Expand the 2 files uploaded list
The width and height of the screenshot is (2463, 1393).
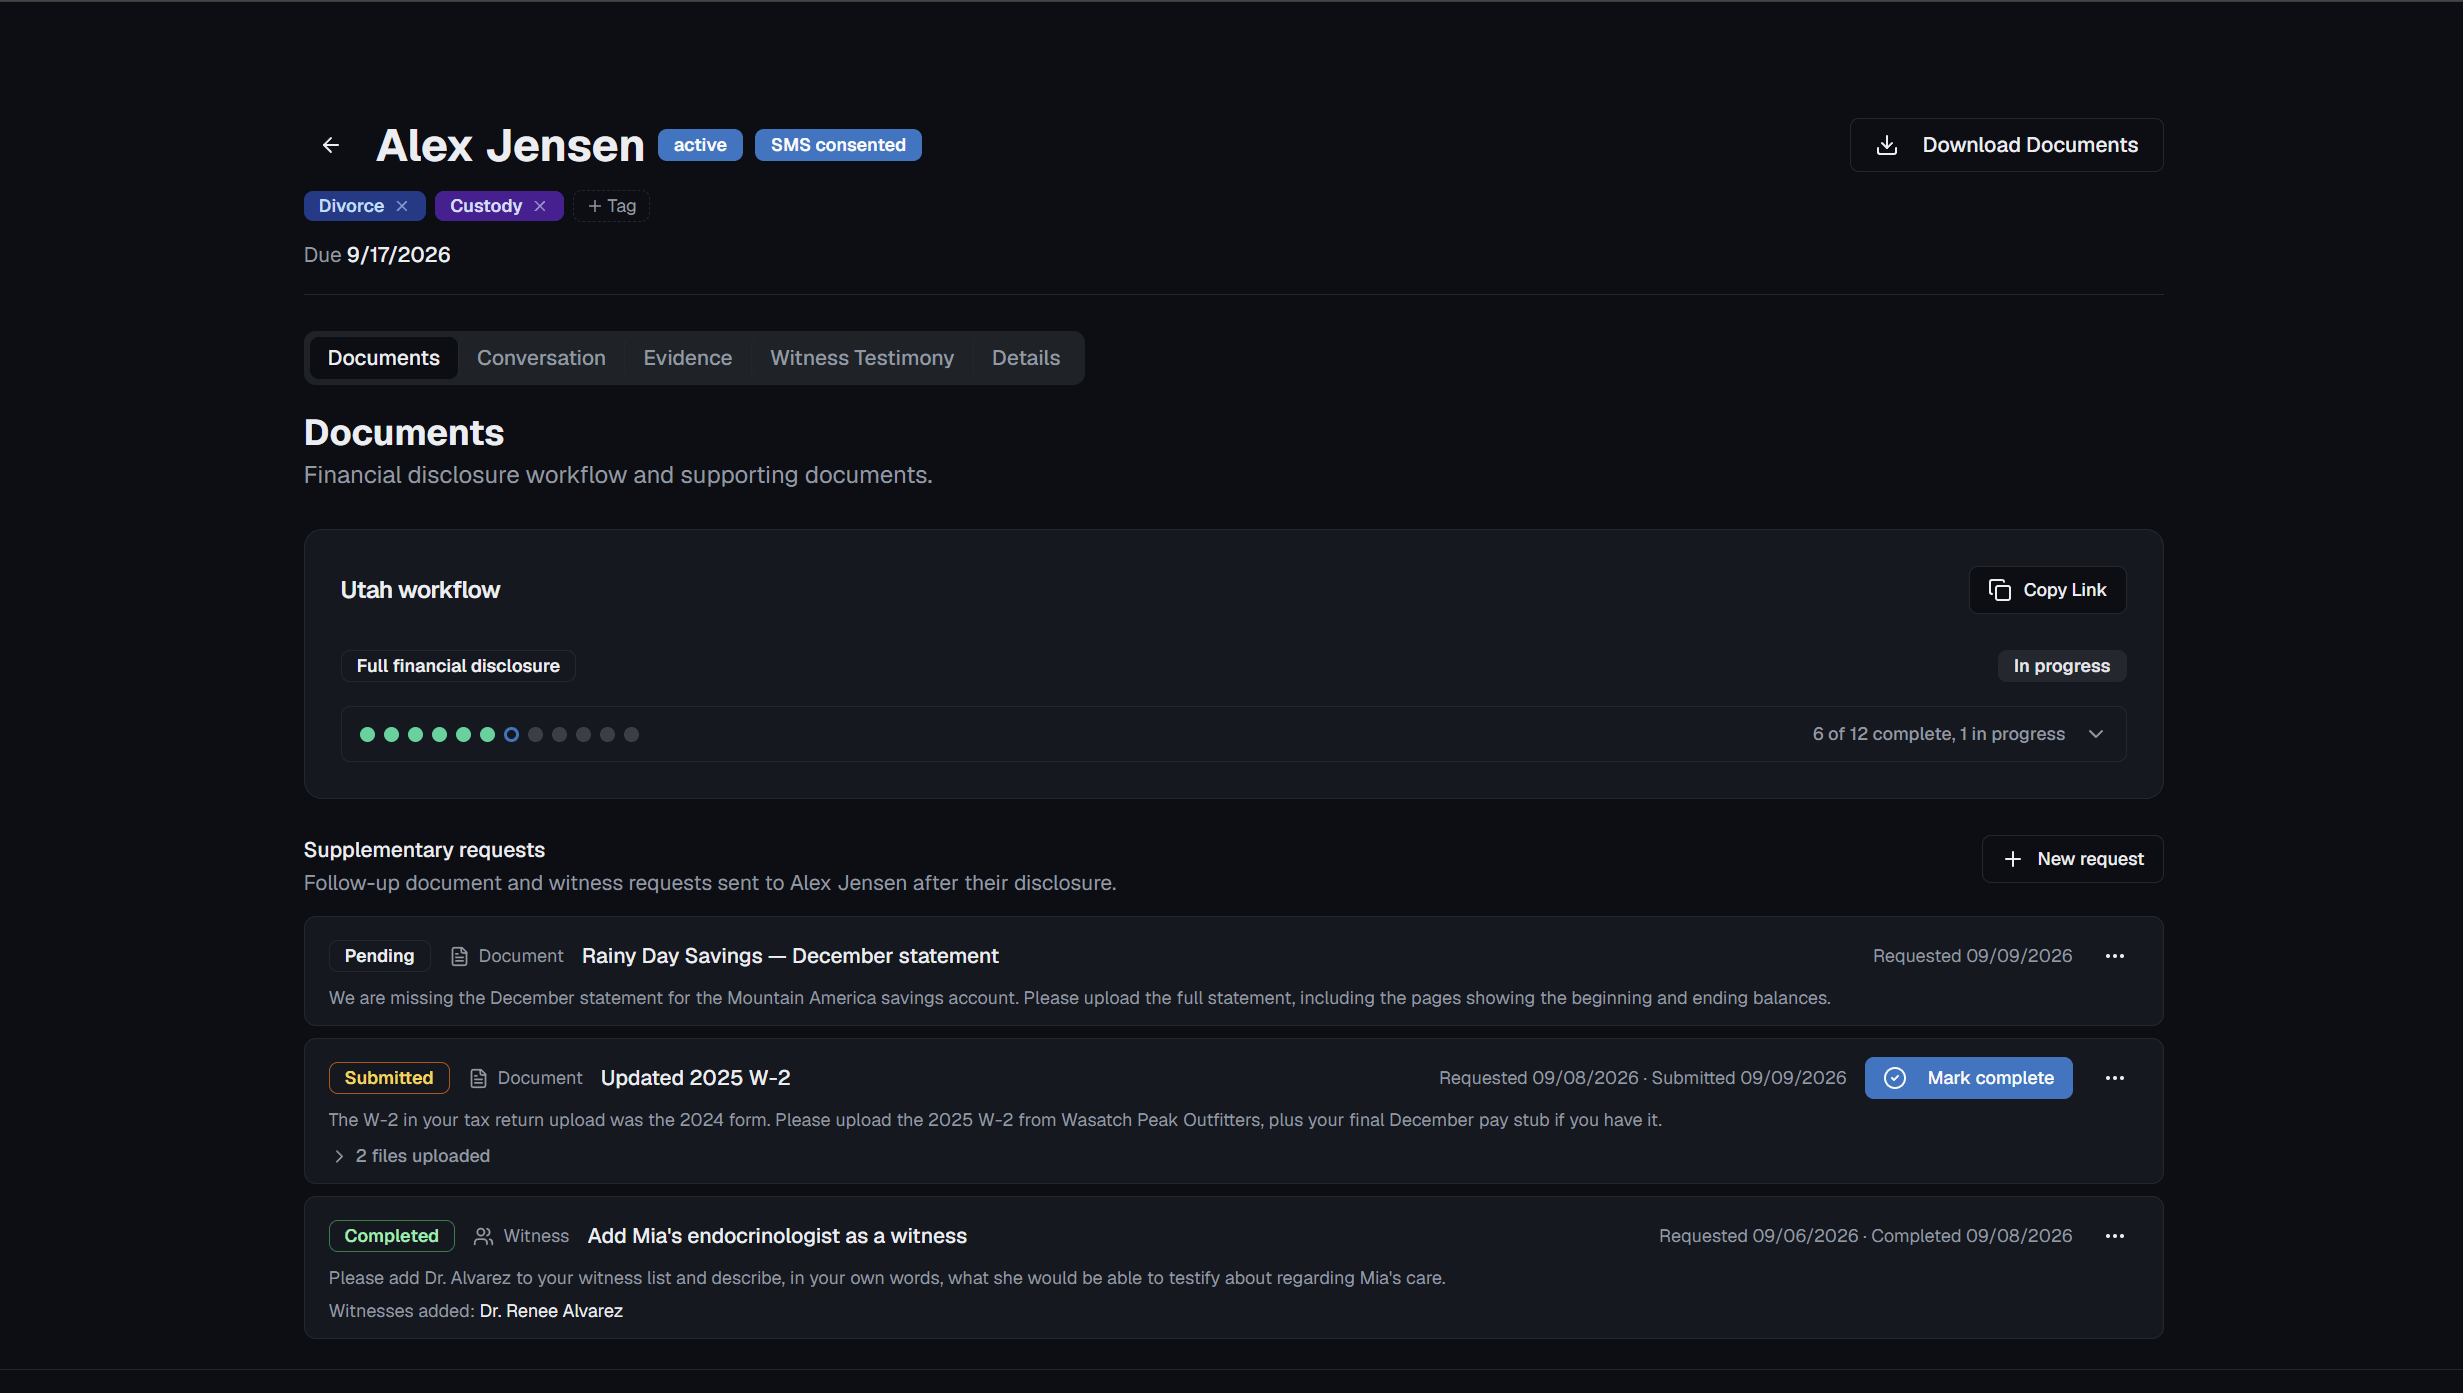click(x=410, y=1156)
